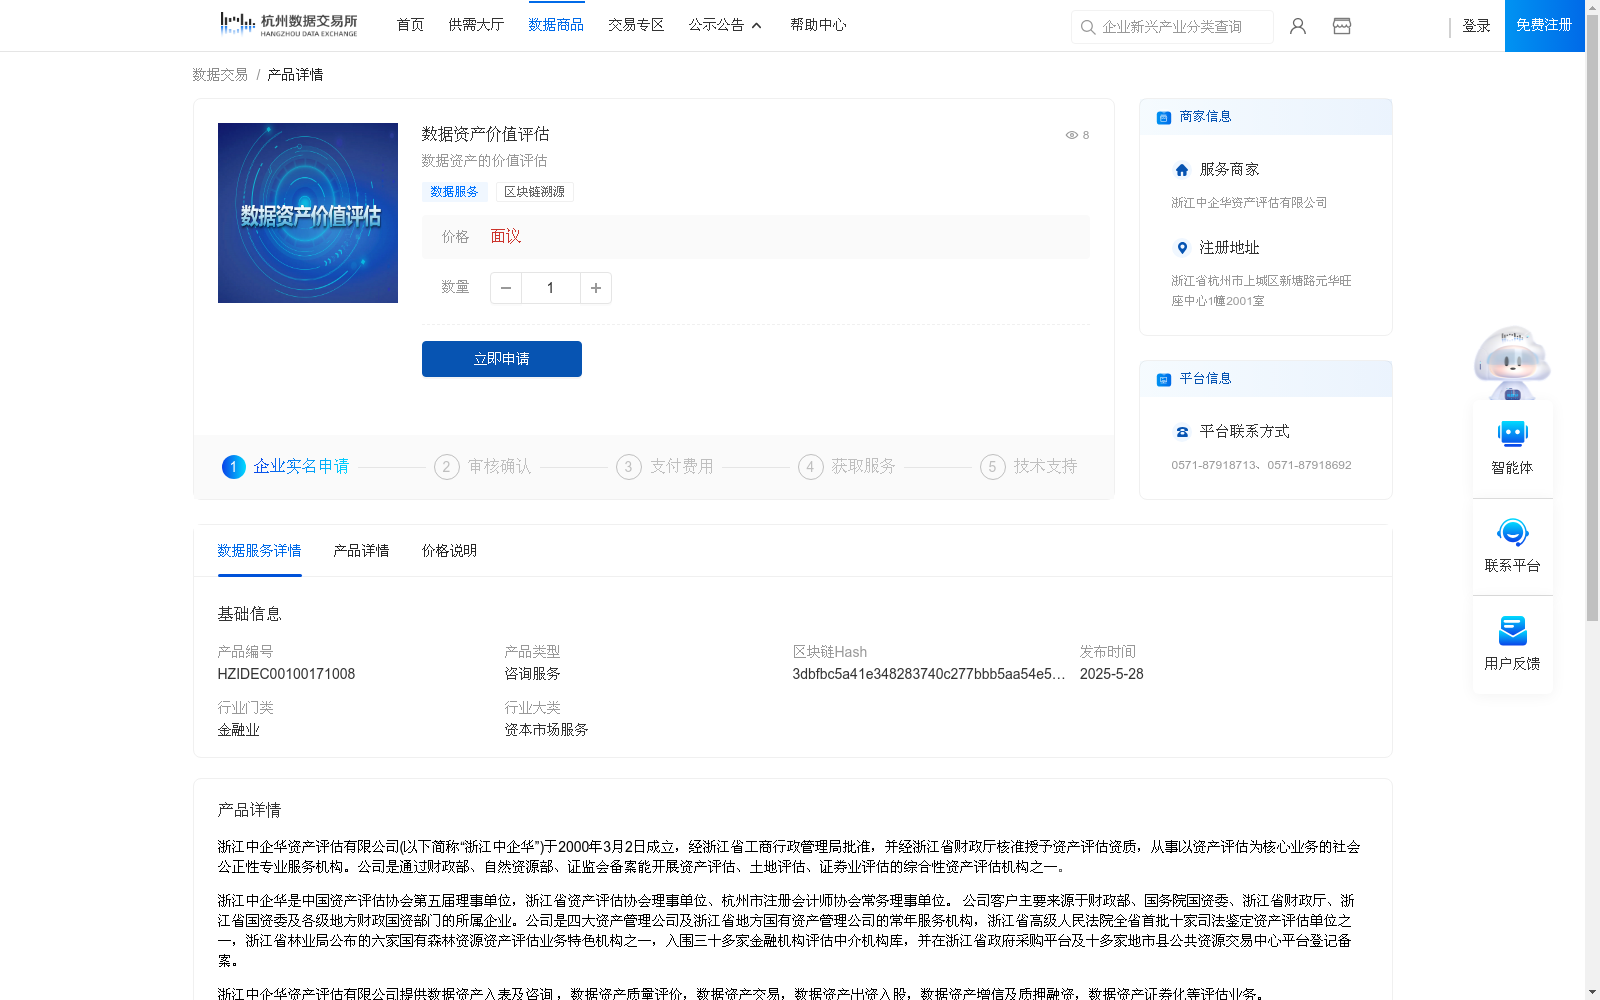Click the publish date 2025-5-28

(1111, 674)
